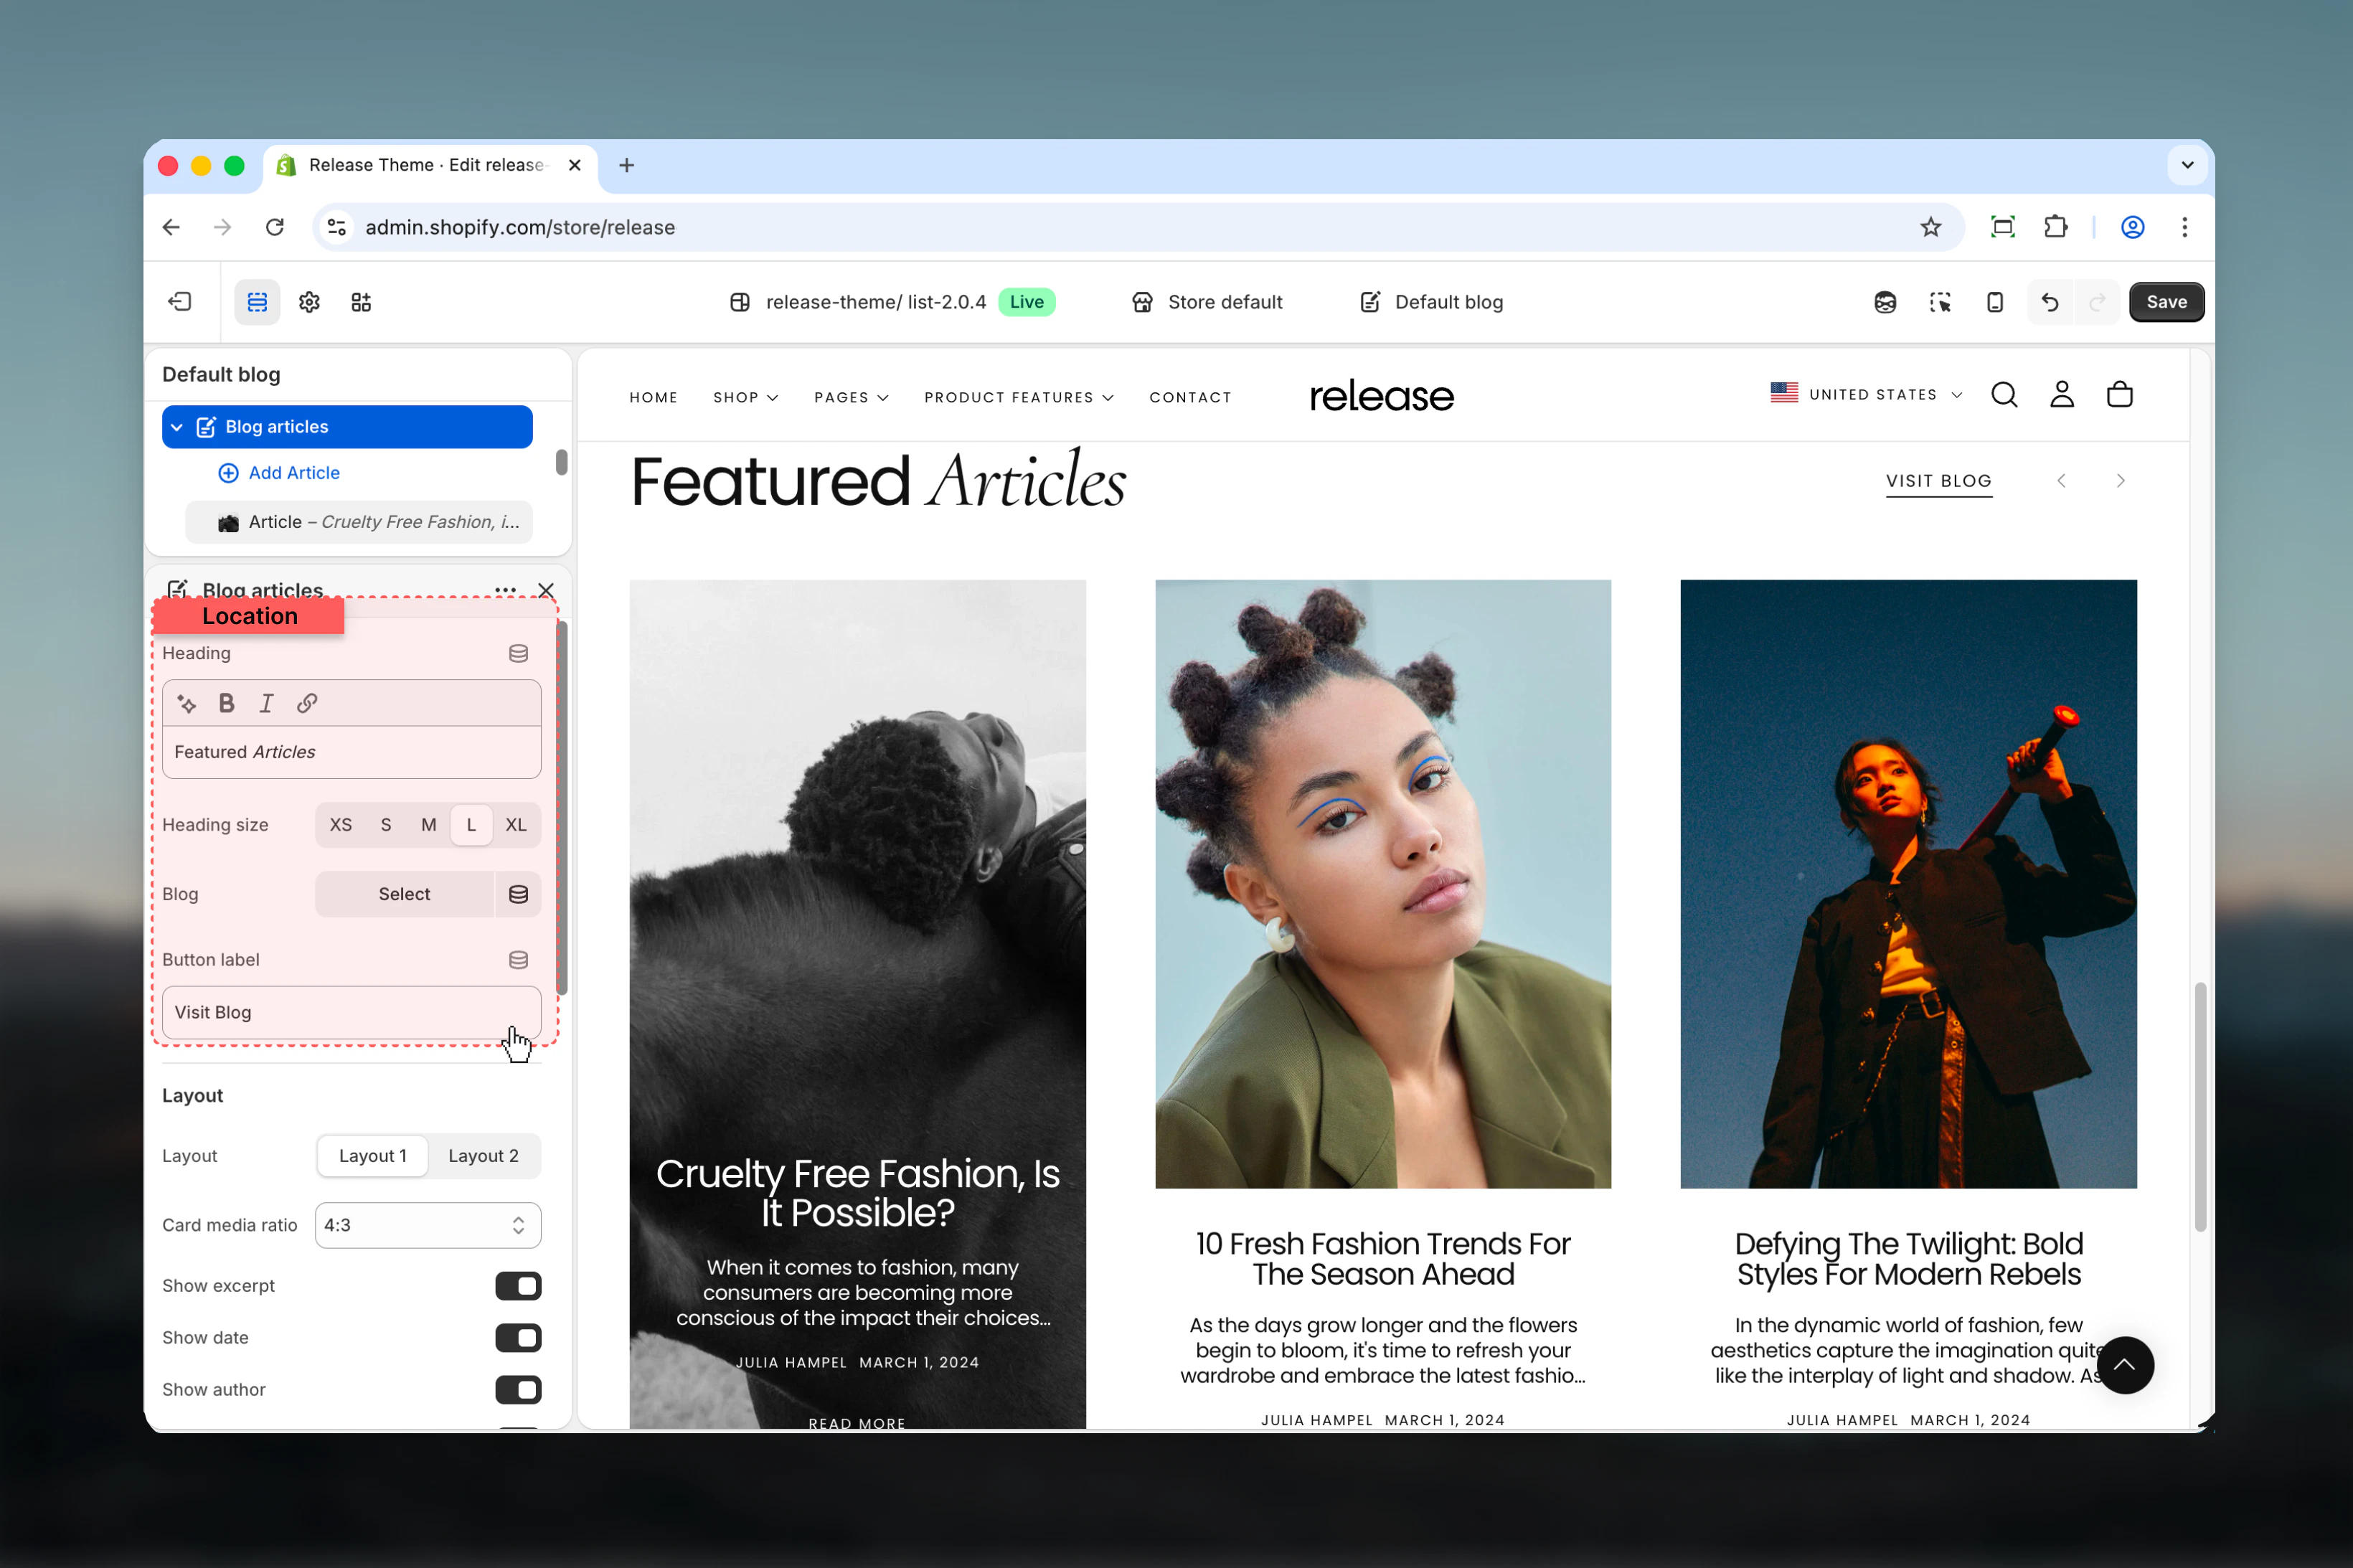This screenshot has height=1568, width=2353.
Task: Insert AI-generated text with sparkle icon
Action: tap(187, 704)
